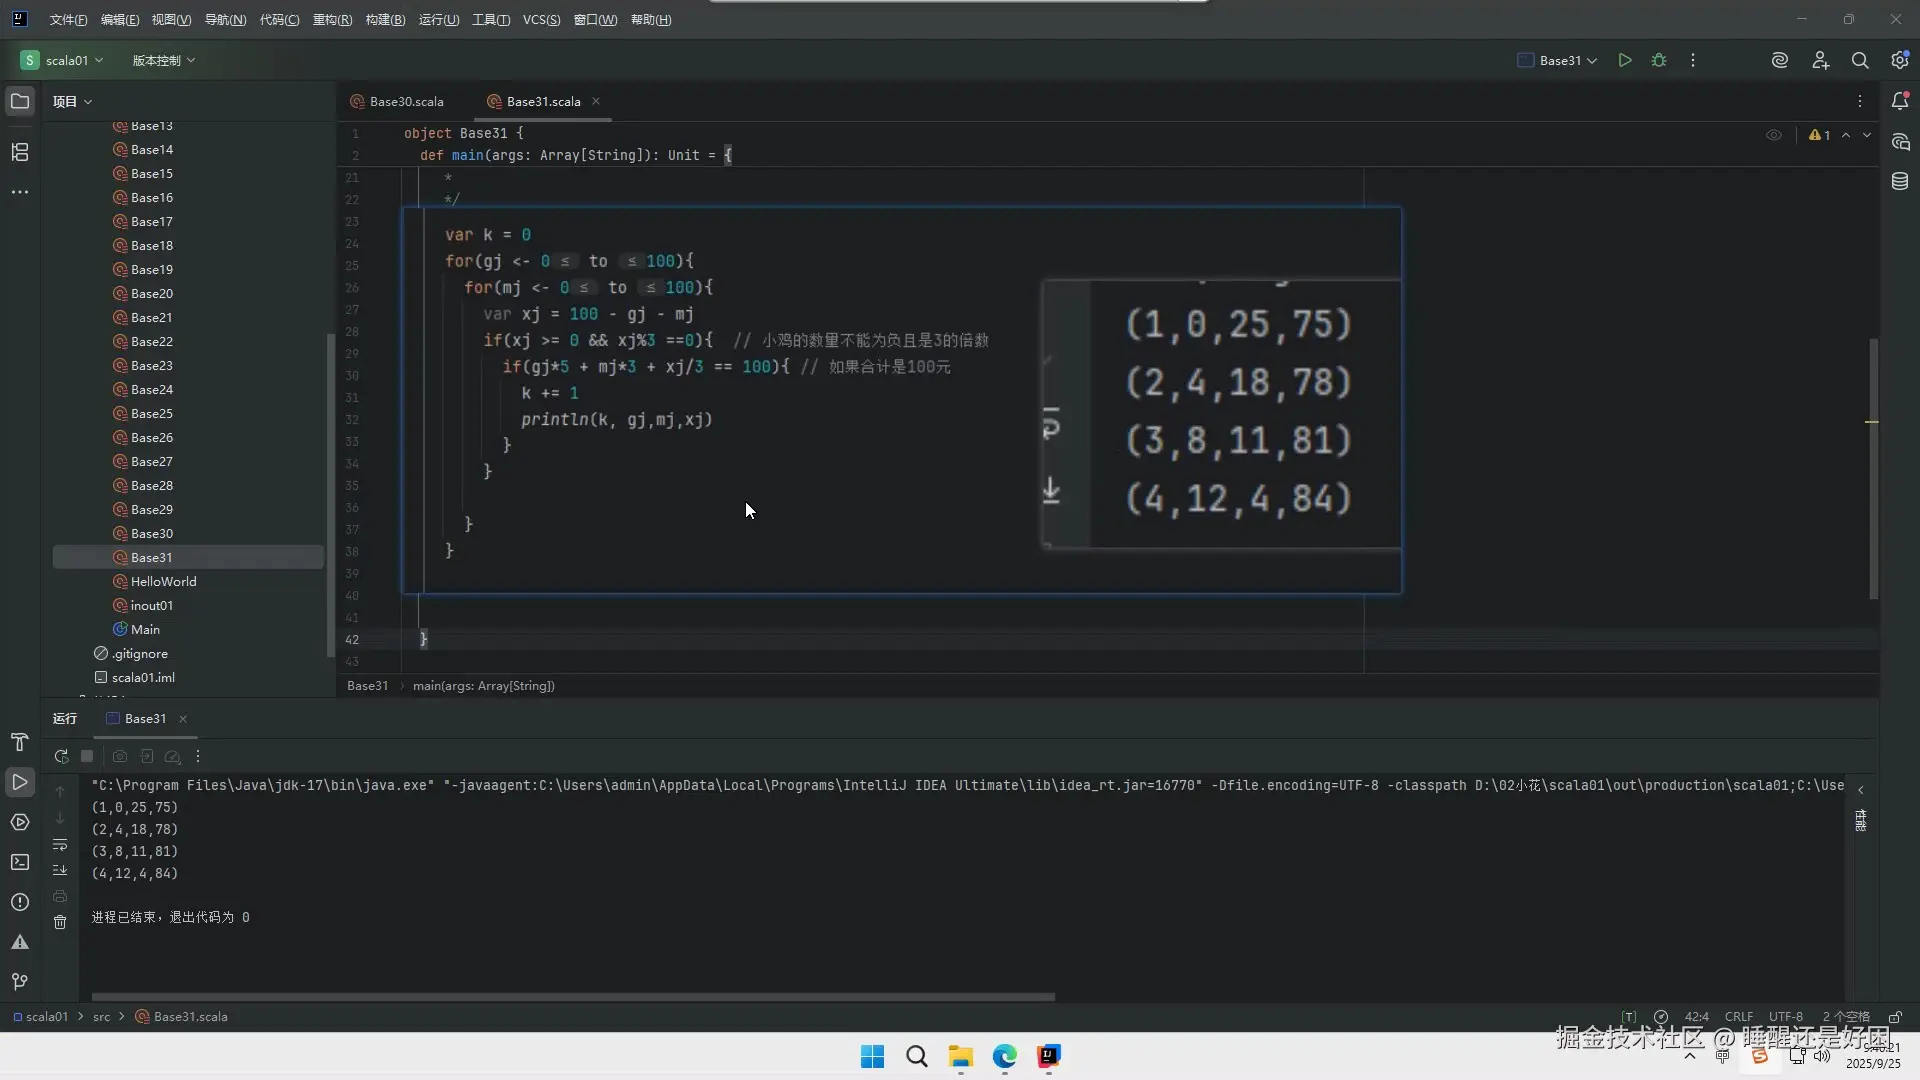Open the version control dropdown
1920x1080 pixels.
(x=163, y=60)
